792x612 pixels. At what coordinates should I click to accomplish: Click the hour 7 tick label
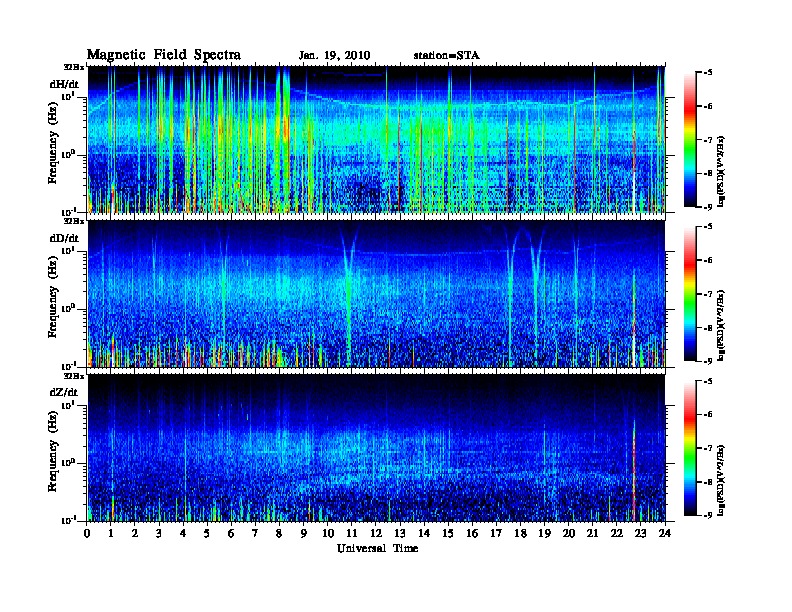[255, 533]
